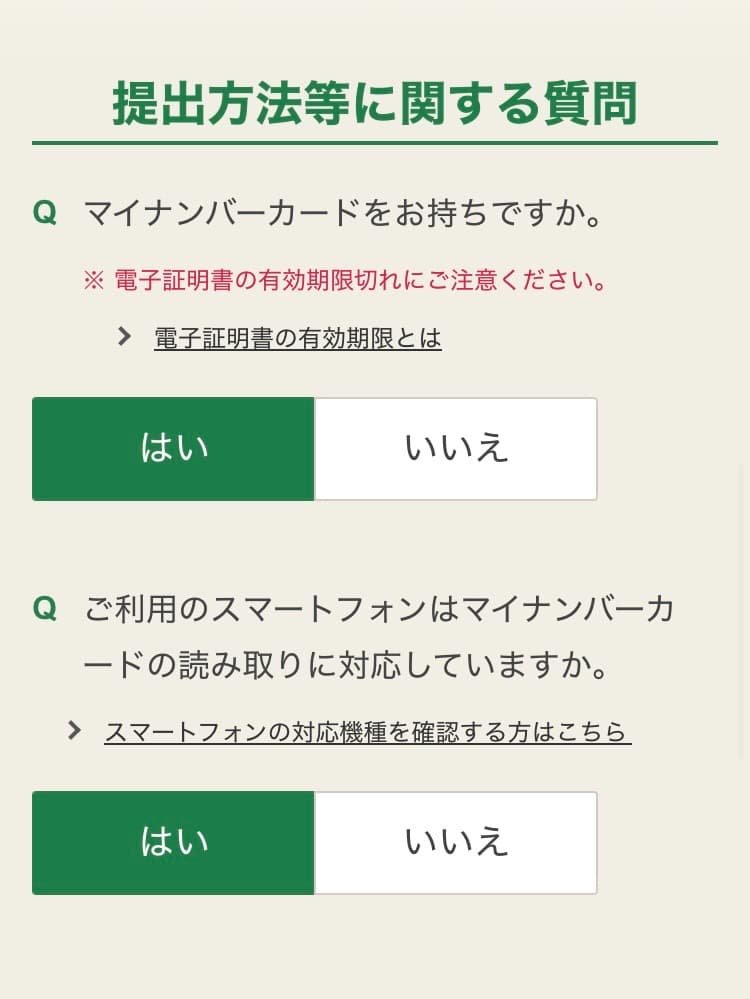The image size is (750, 999).
Task: Click the question text マイナンバーカードをお持ちですか。
Action: [345, 213]
